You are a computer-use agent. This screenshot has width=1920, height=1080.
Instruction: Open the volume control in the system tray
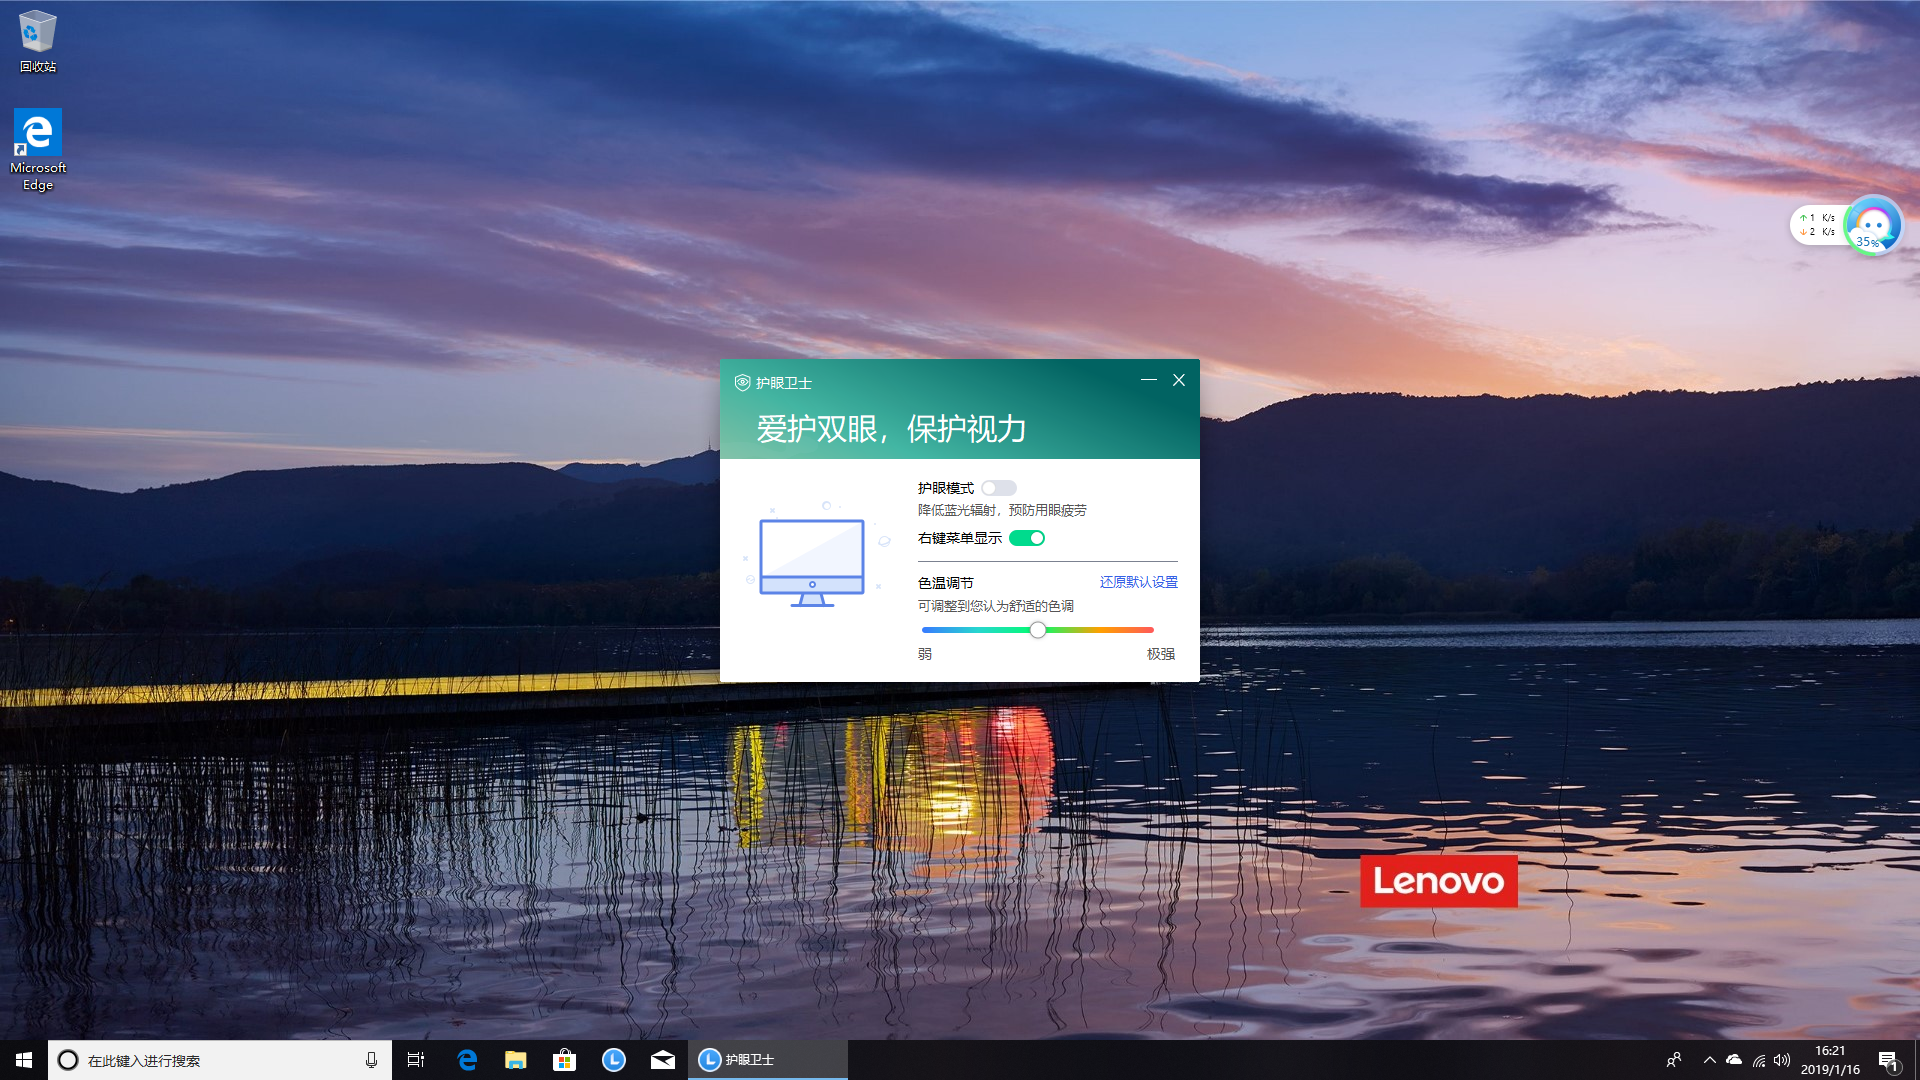coord(1784,1060)
